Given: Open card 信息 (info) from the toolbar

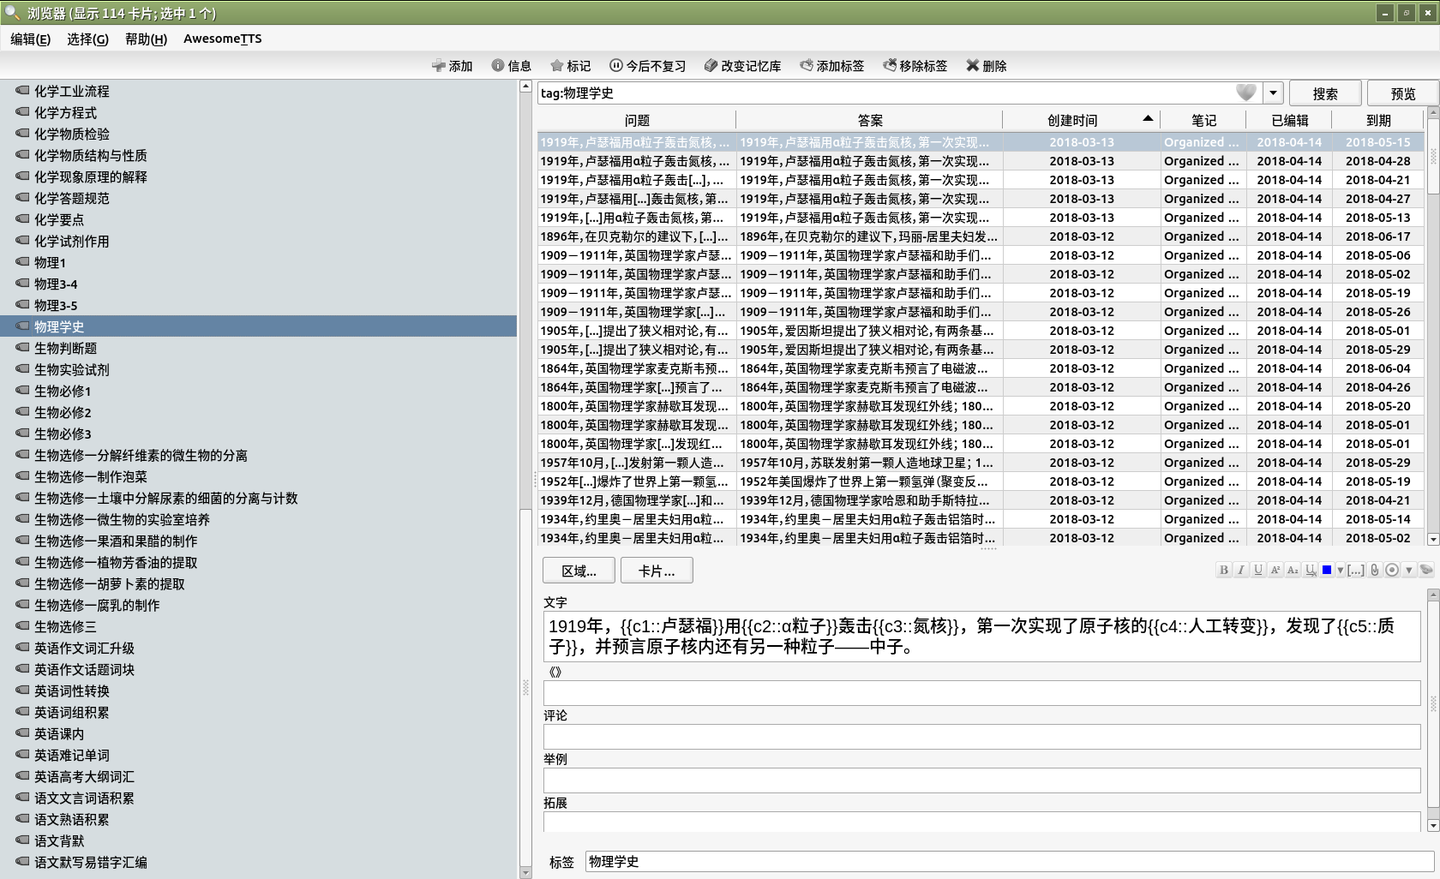Looking at the screenshot, I should (x=511, y=66).
